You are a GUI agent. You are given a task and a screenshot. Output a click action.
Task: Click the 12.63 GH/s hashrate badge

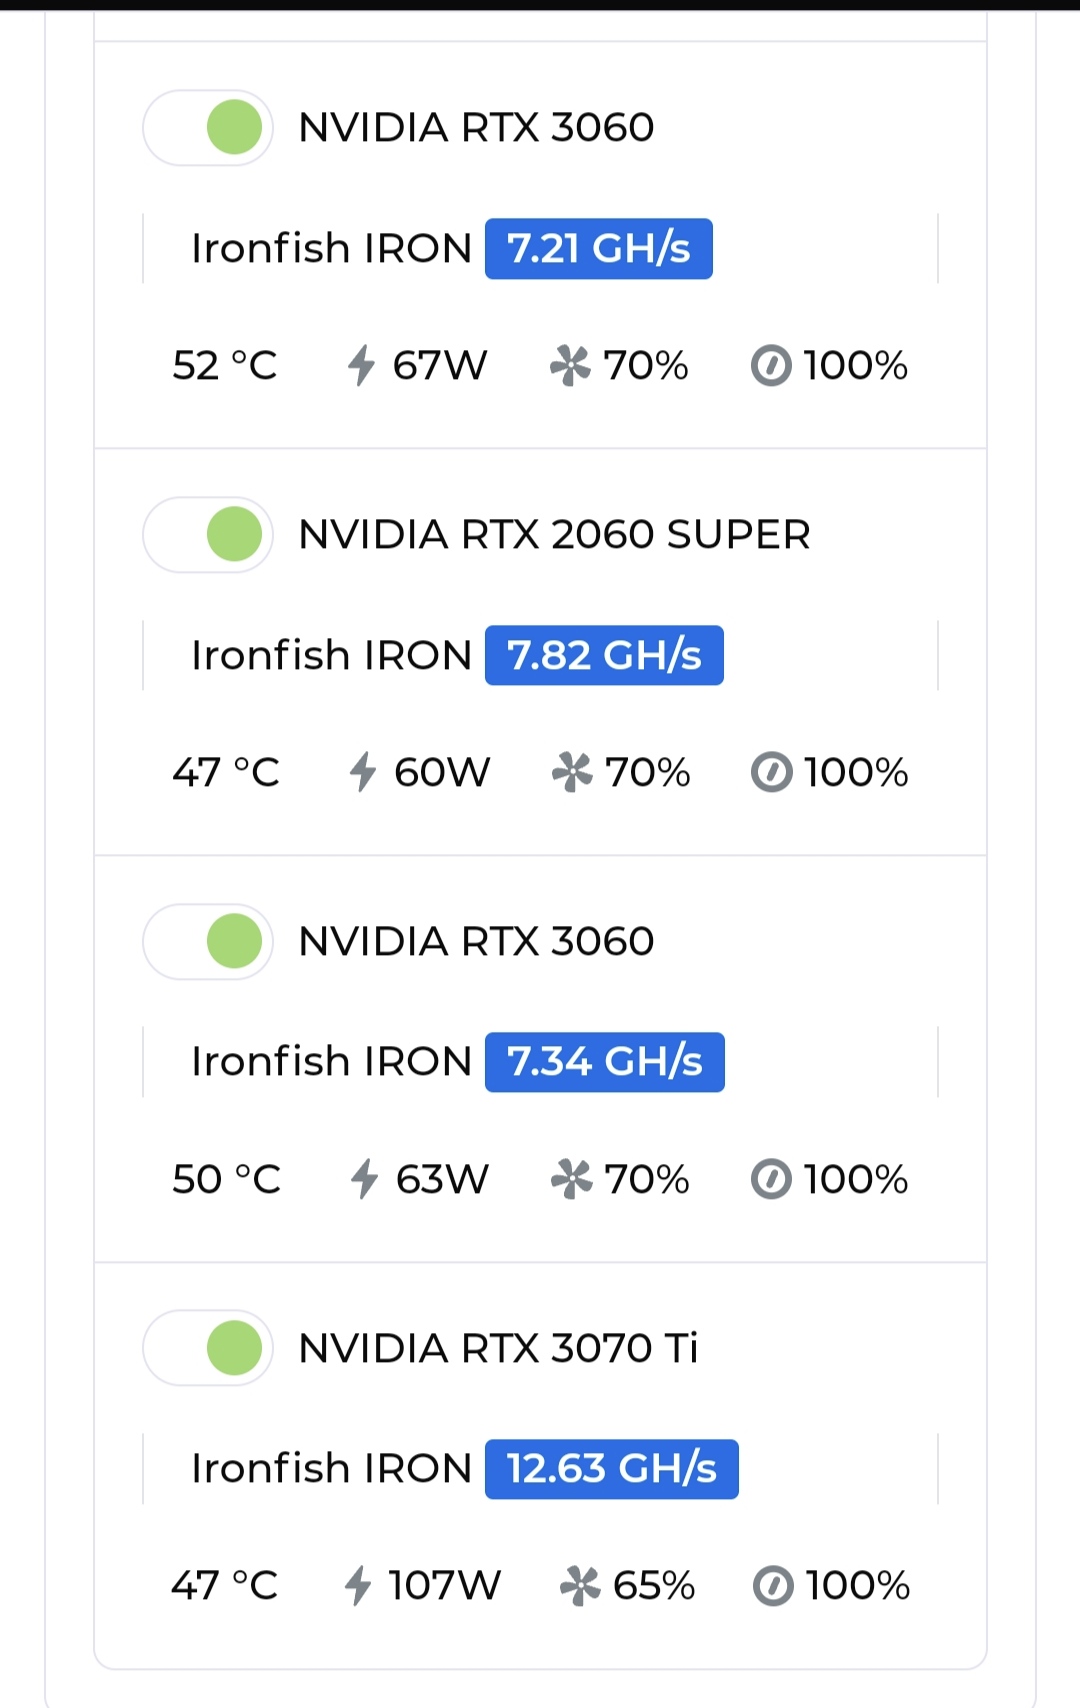612,1469
